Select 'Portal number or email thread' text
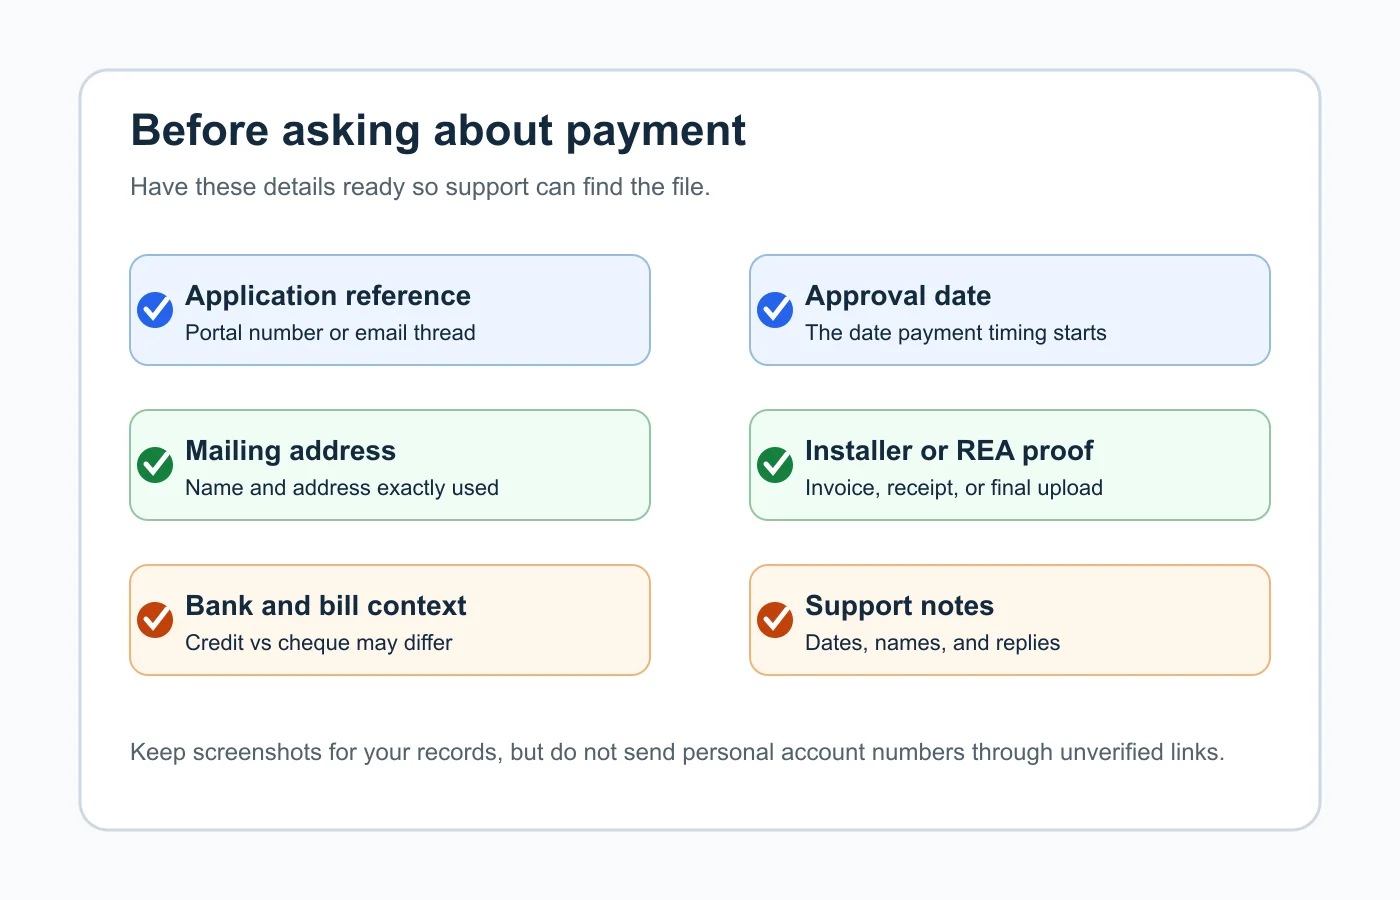The width and height of the screenshot is (1400, 900). 330,333
